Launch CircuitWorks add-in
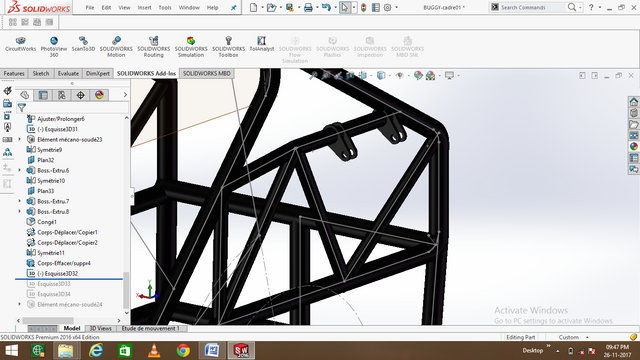 tap(20, 44)
